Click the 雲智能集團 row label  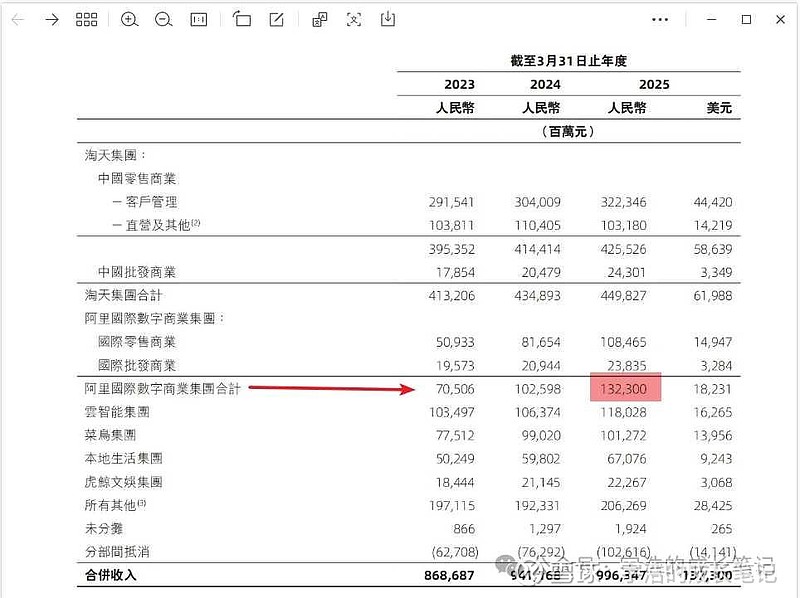[x=117, y=412]
